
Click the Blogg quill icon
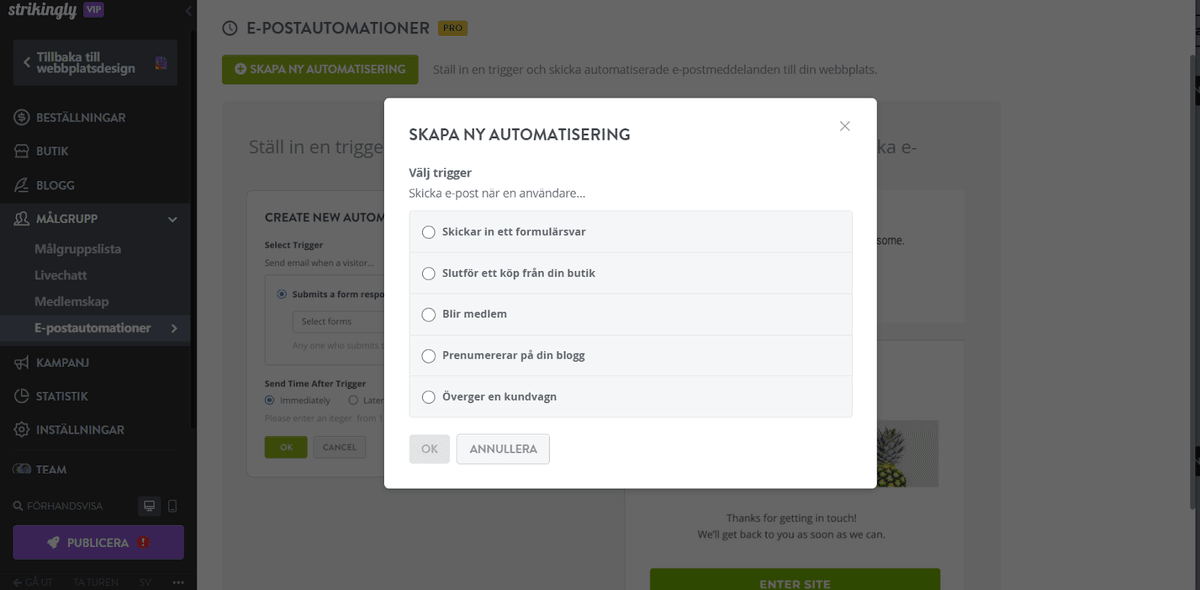coord(21,185)
